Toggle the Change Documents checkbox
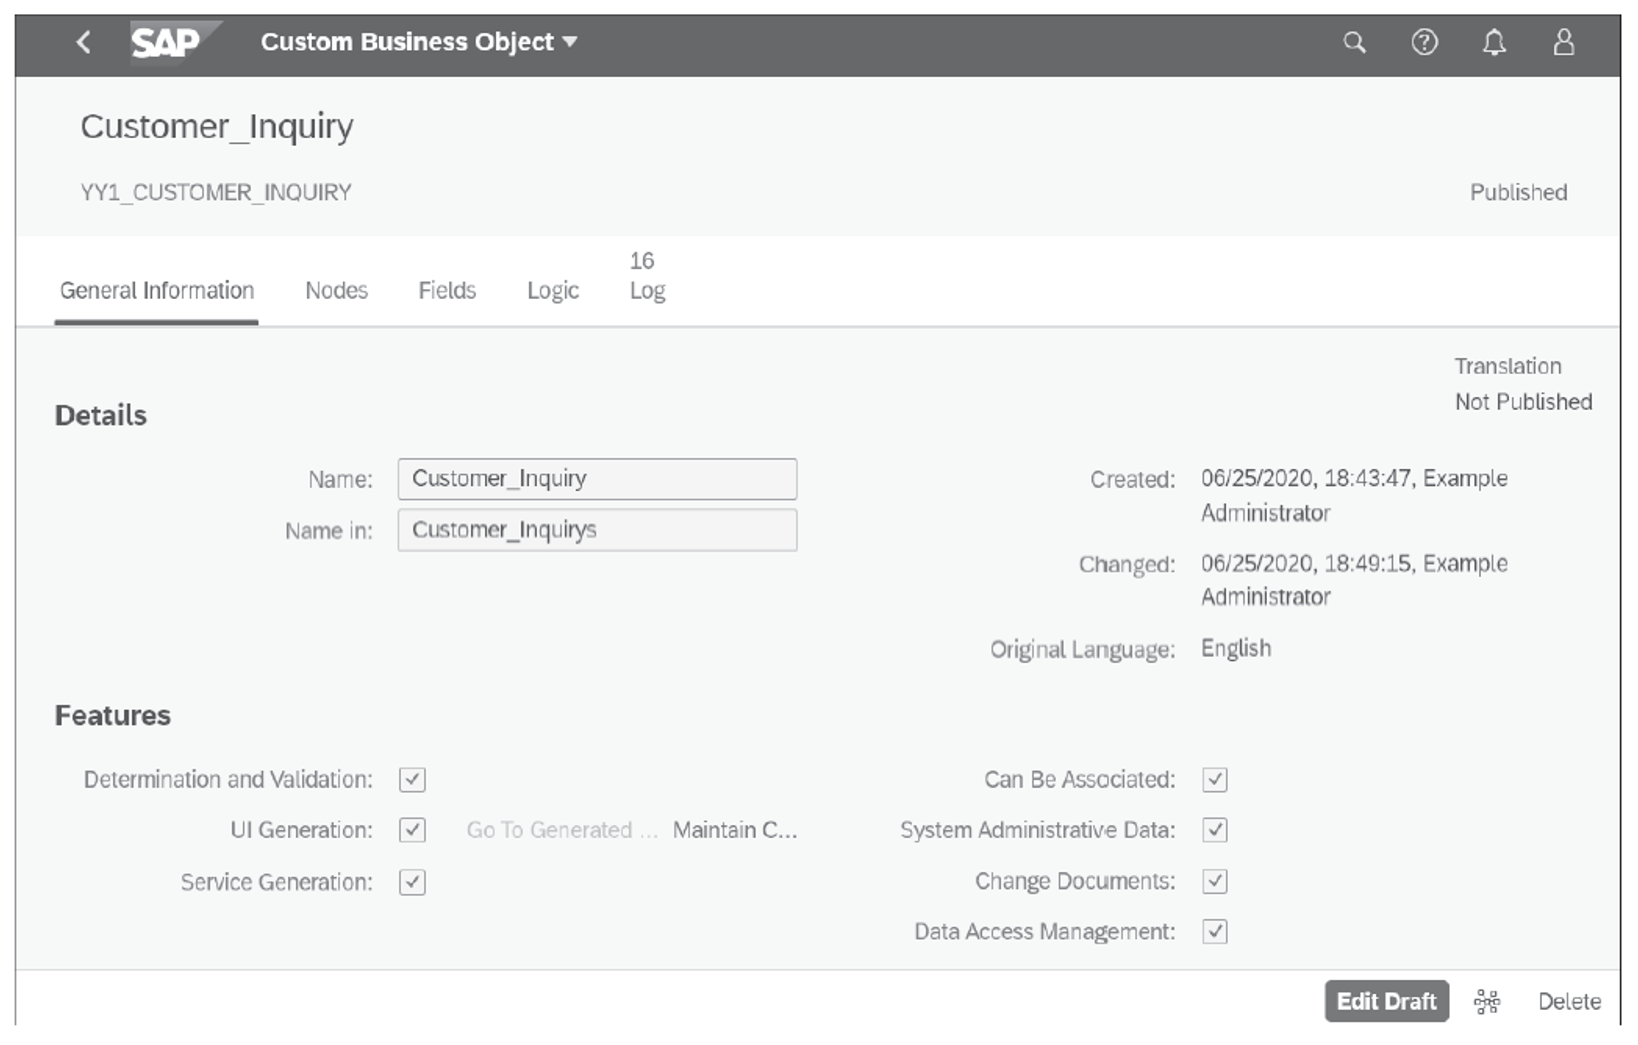Viewport: 1638px width, 1045px height. [1215, 881]
